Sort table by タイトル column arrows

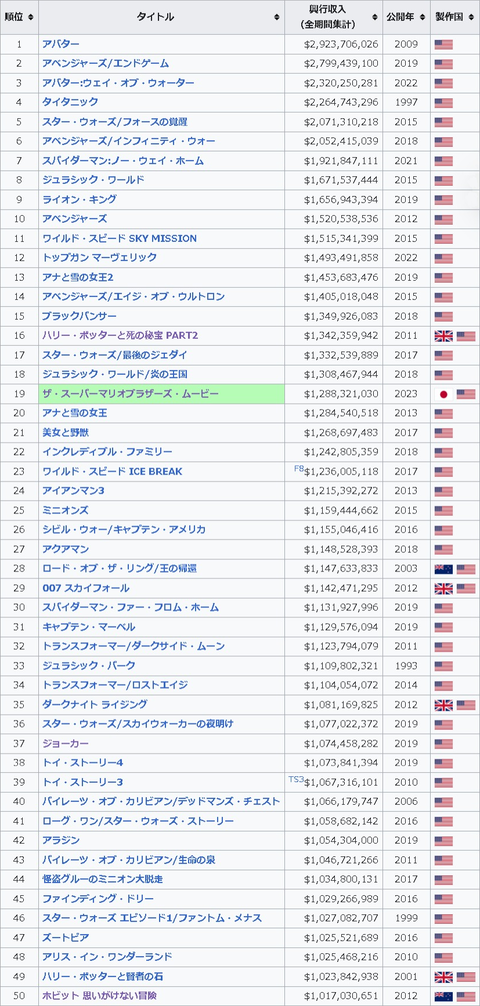coord(277,17)
